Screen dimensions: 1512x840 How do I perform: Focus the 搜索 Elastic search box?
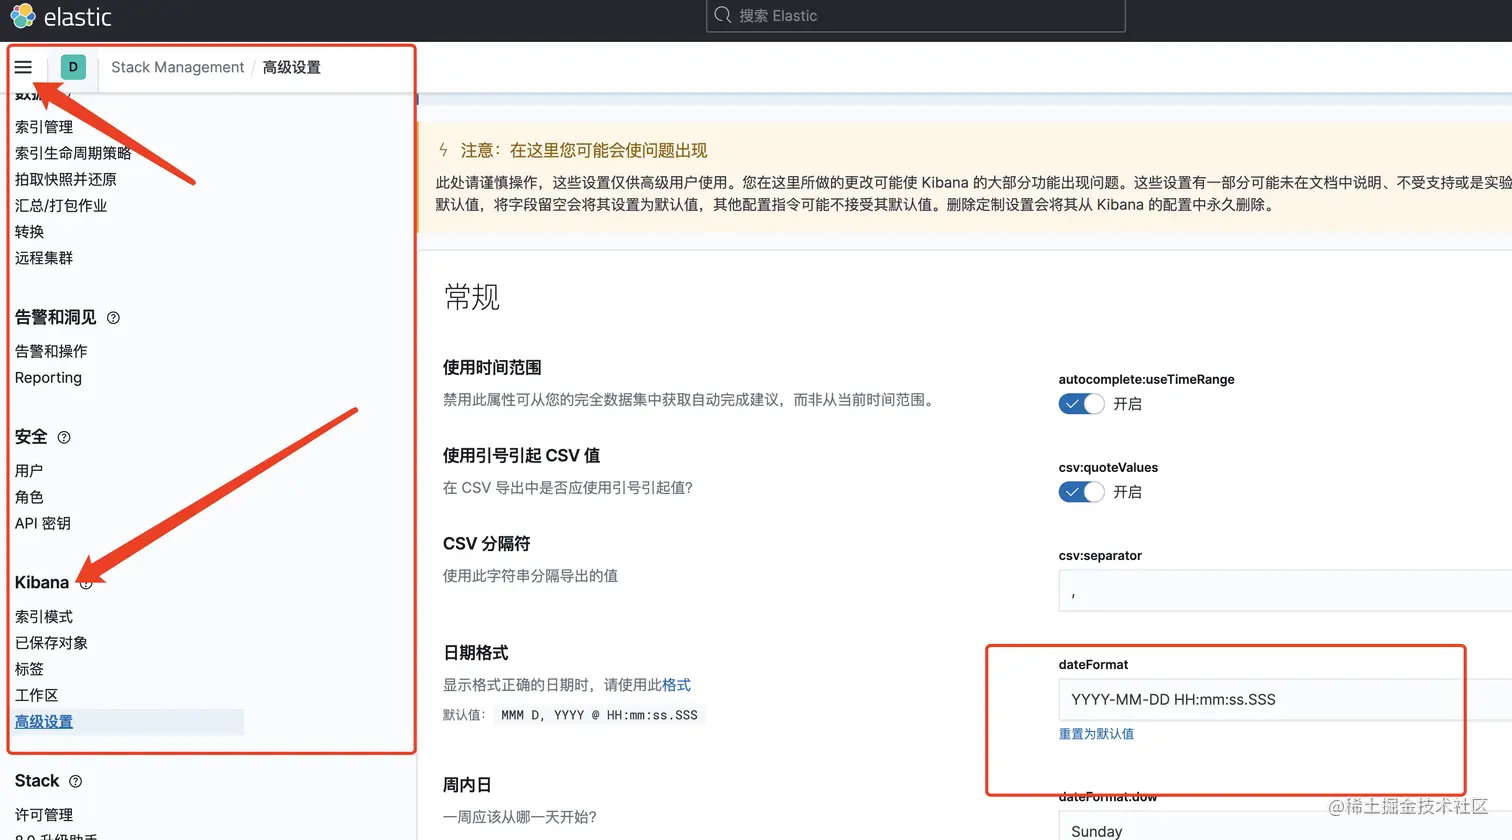(x=915, y=16)
